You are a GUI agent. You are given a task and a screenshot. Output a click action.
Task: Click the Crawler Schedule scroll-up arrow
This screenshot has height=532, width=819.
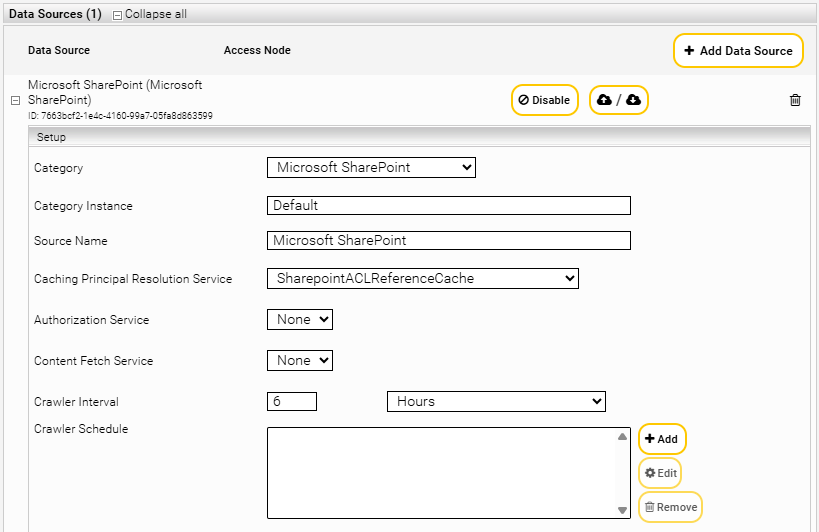tap(623, 437)
